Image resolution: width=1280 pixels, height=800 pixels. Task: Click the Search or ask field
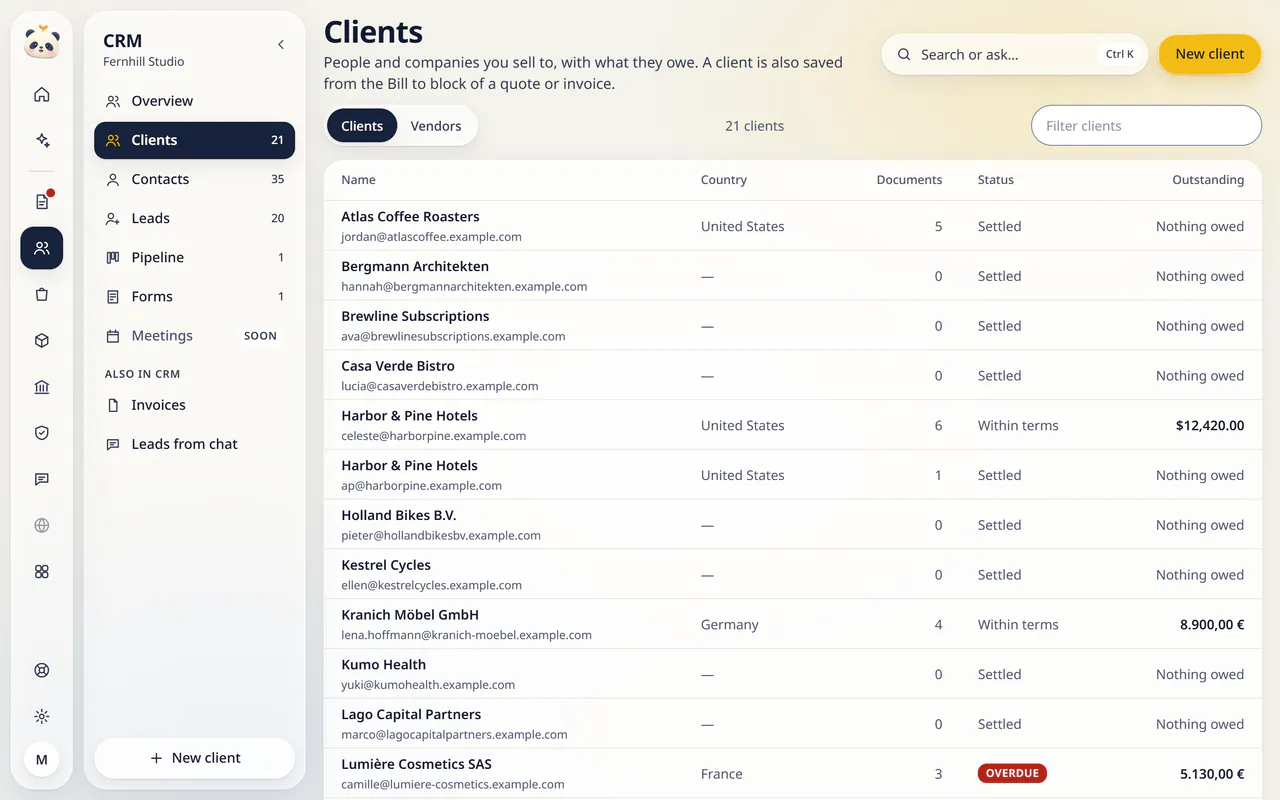(1015, 55)
